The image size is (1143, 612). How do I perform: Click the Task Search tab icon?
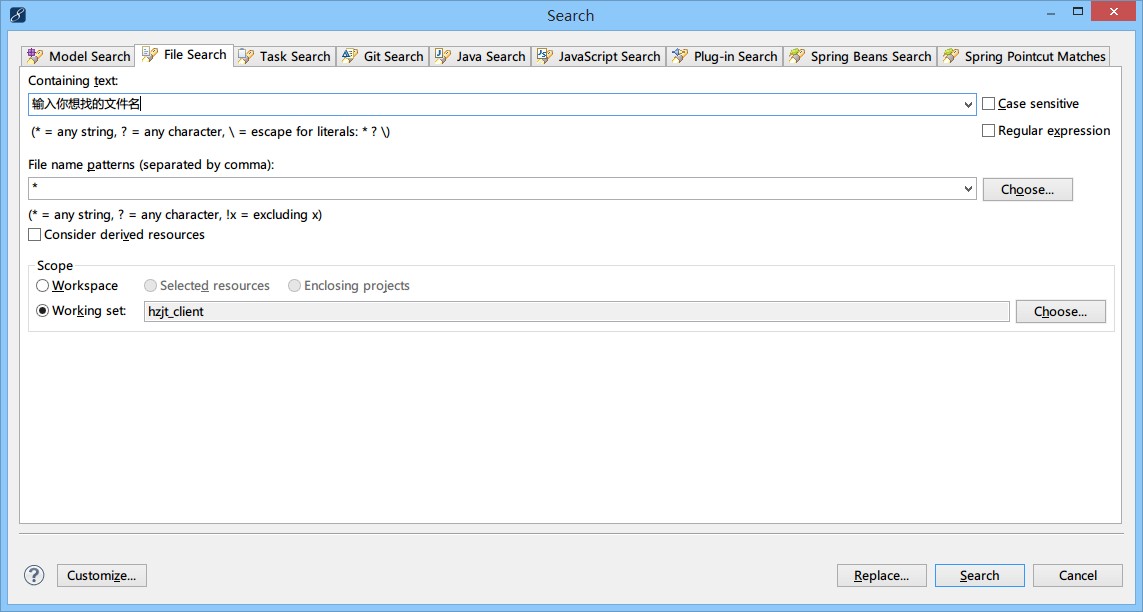(246, 57)
